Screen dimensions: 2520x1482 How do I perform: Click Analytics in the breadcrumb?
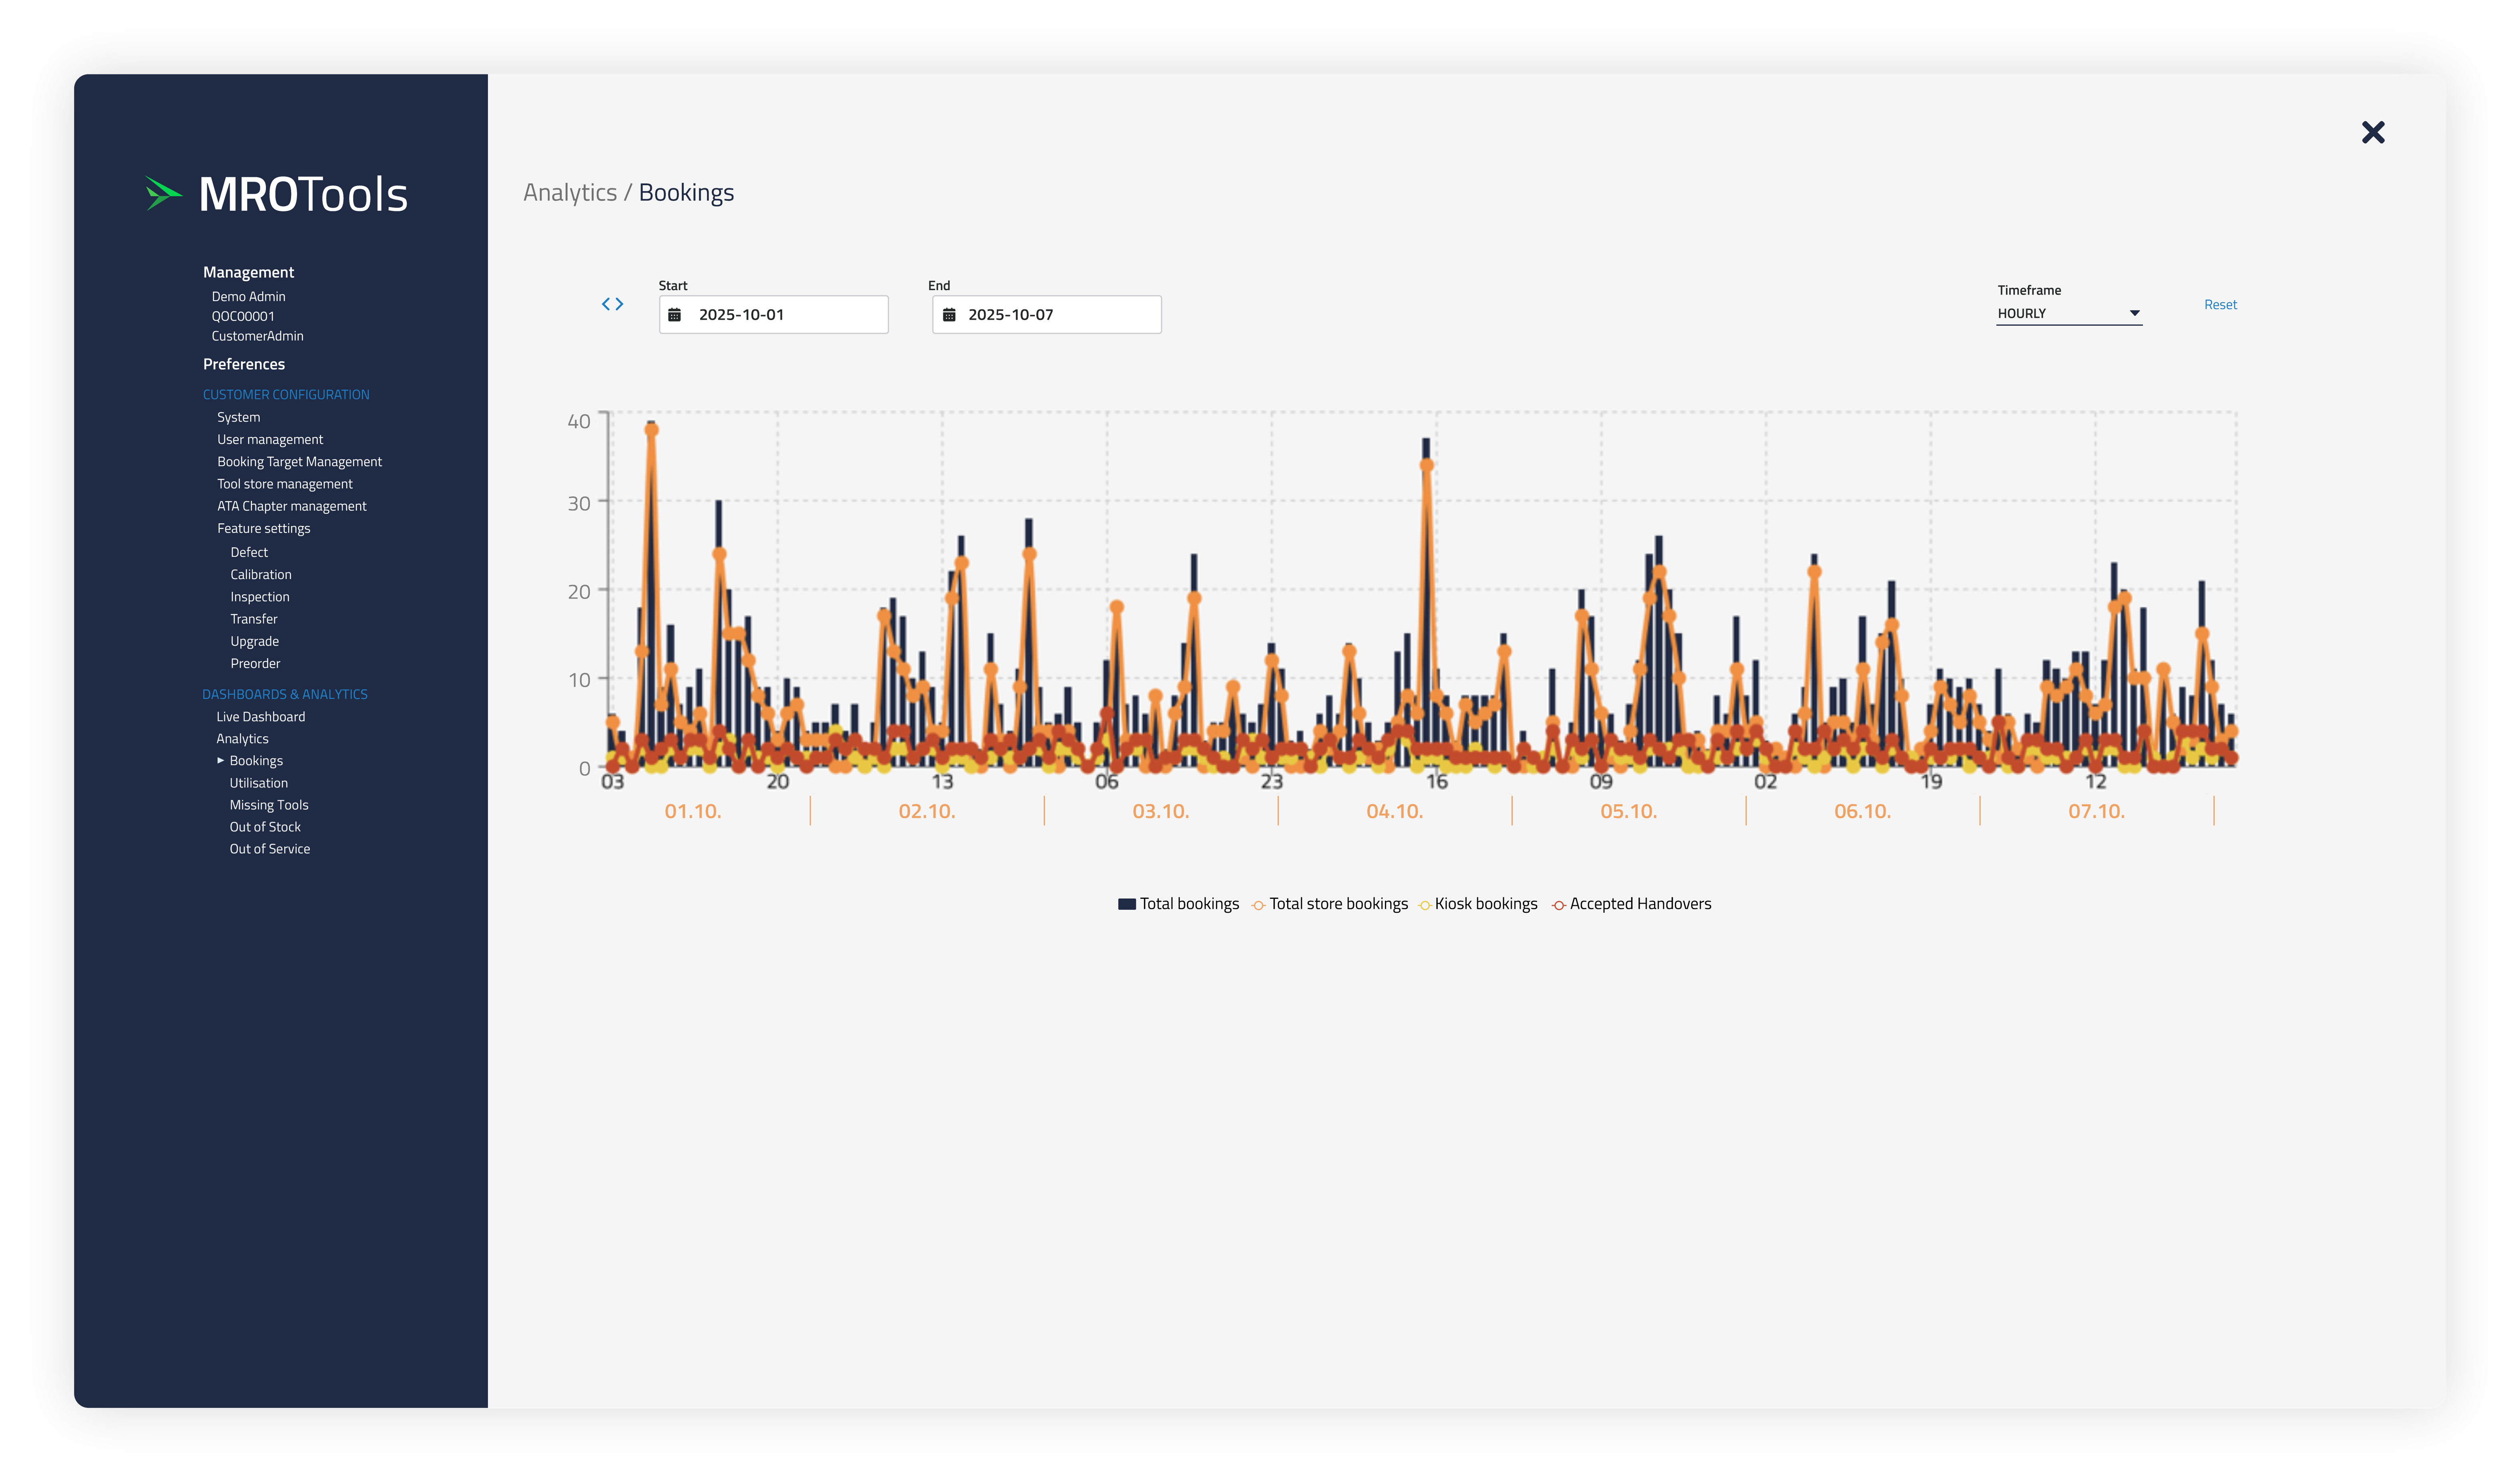pos(570,192)
